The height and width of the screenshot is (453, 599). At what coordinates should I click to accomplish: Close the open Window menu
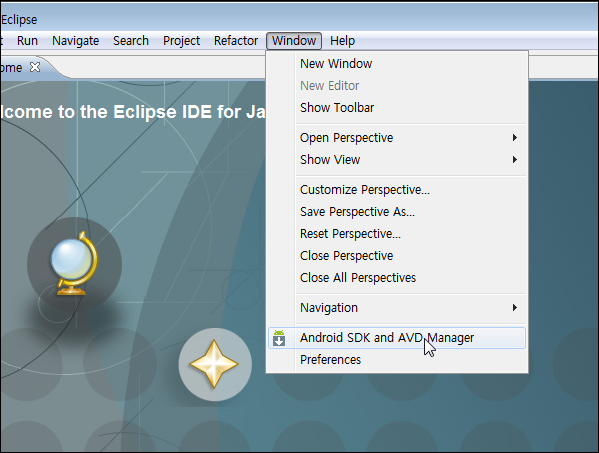coord(294,40)
